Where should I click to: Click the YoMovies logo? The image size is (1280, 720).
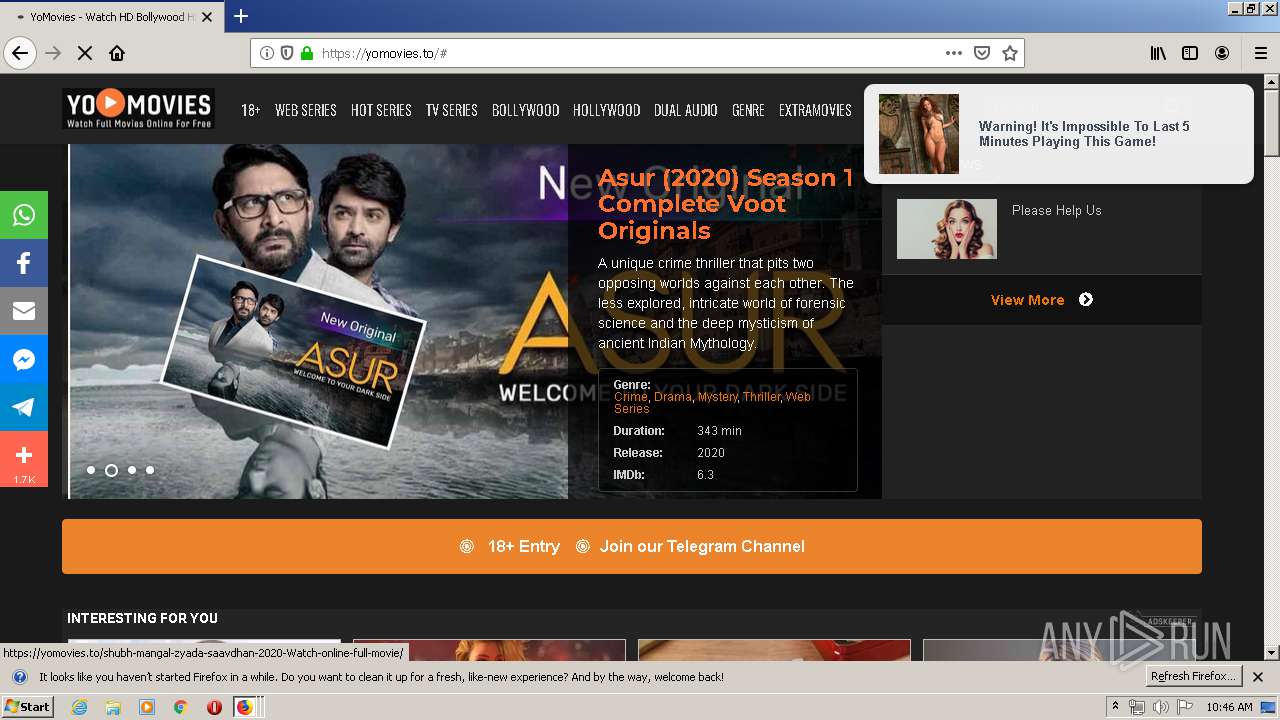138,109
